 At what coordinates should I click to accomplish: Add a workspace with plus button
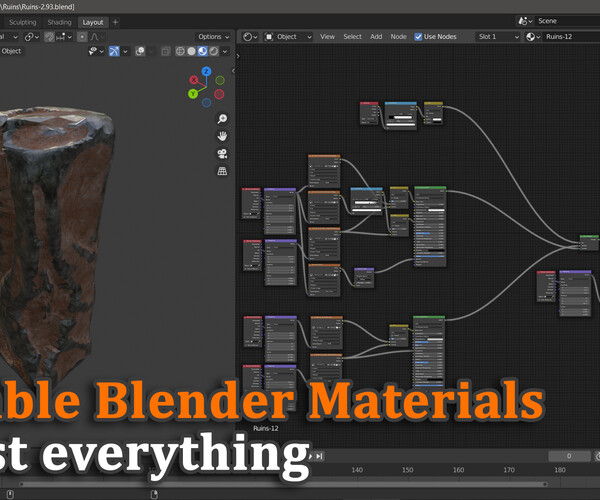[x=115, y=23]
